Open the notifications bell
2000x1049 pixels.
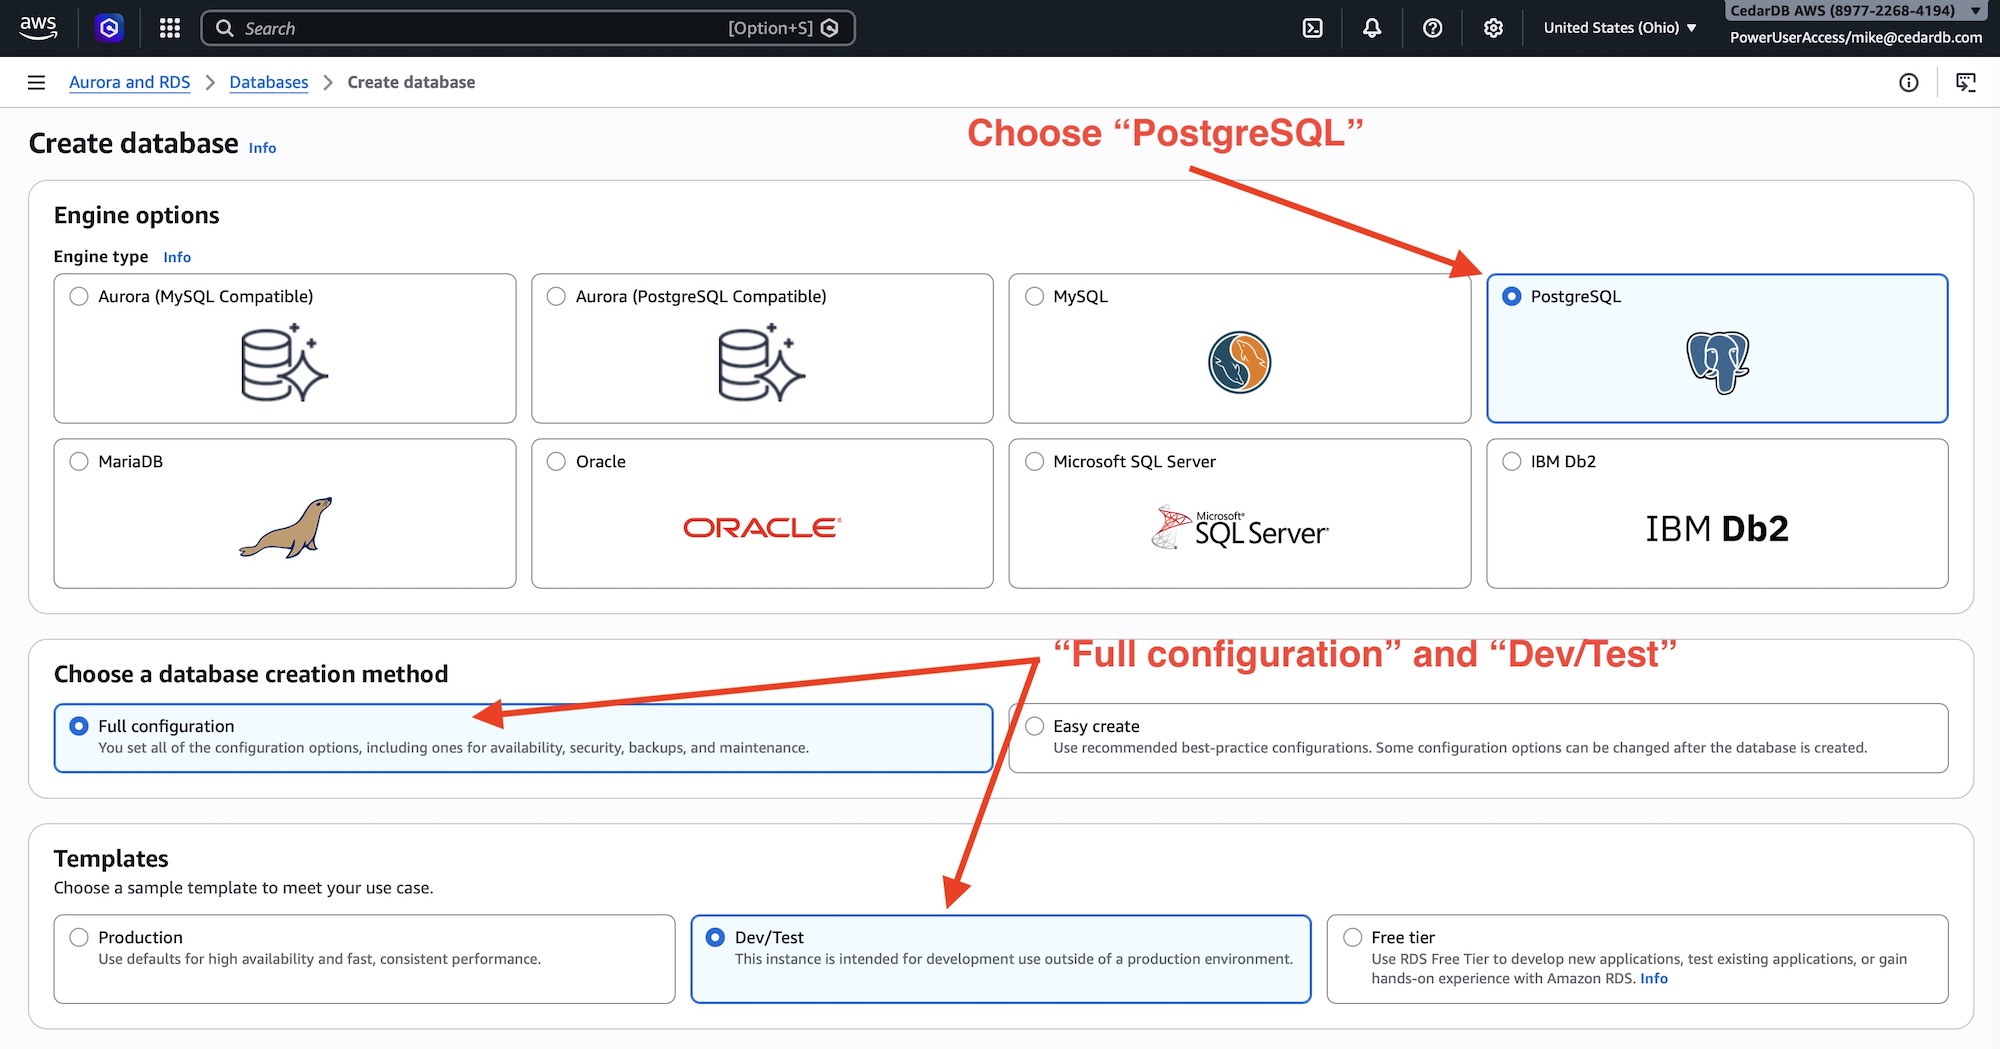point(1371,27)
